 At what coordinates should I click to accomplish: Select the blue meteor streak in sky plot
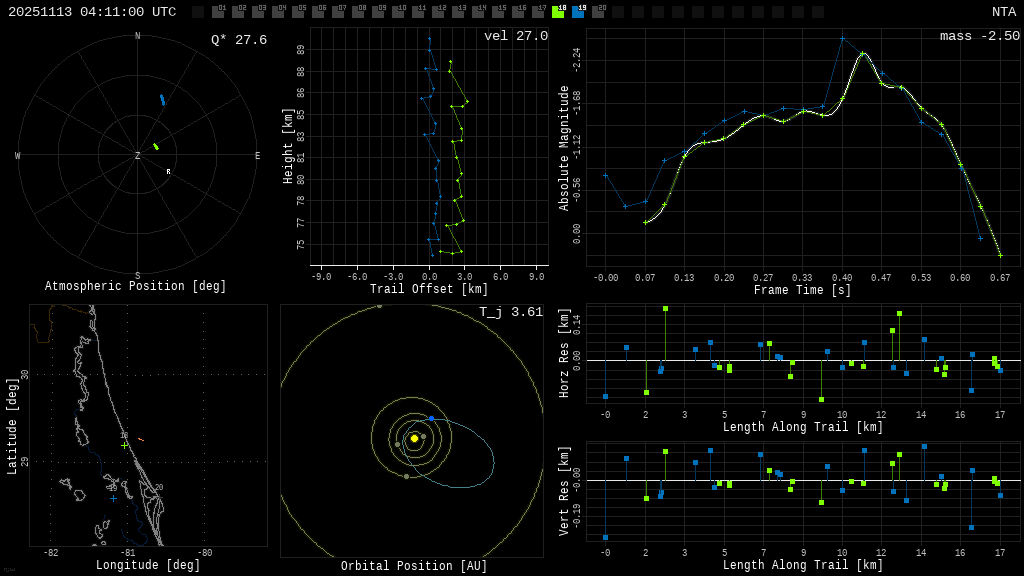[x=162, y=100]
